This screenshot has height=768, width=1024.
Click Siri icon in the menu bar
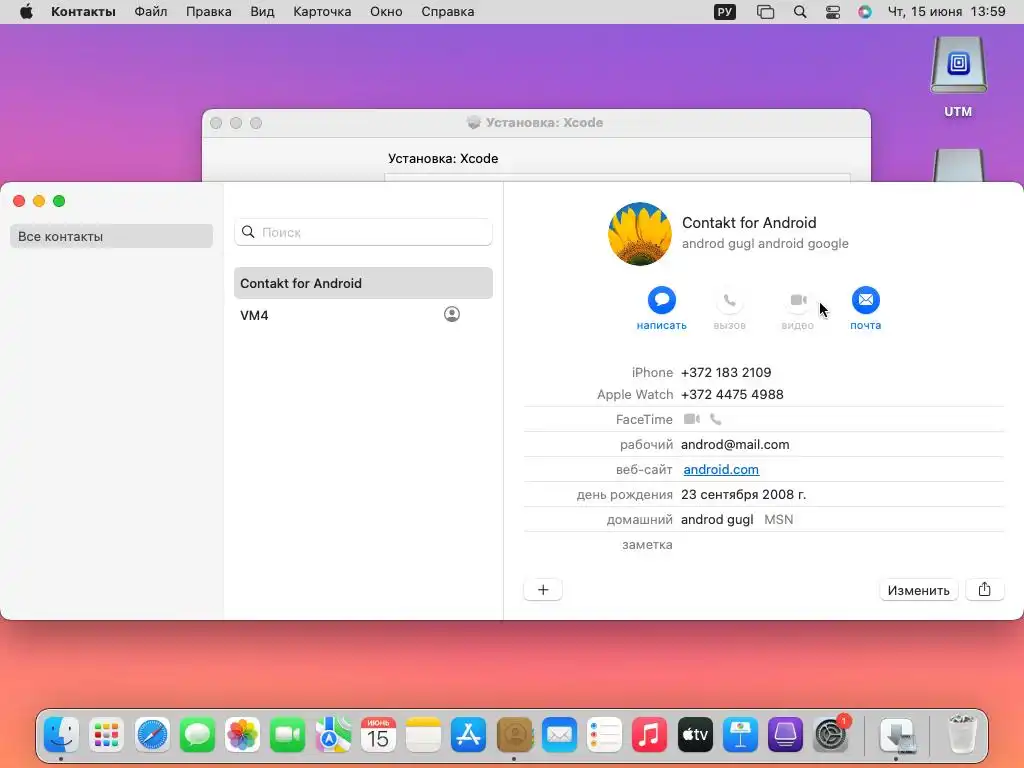(x=865, y=12)
